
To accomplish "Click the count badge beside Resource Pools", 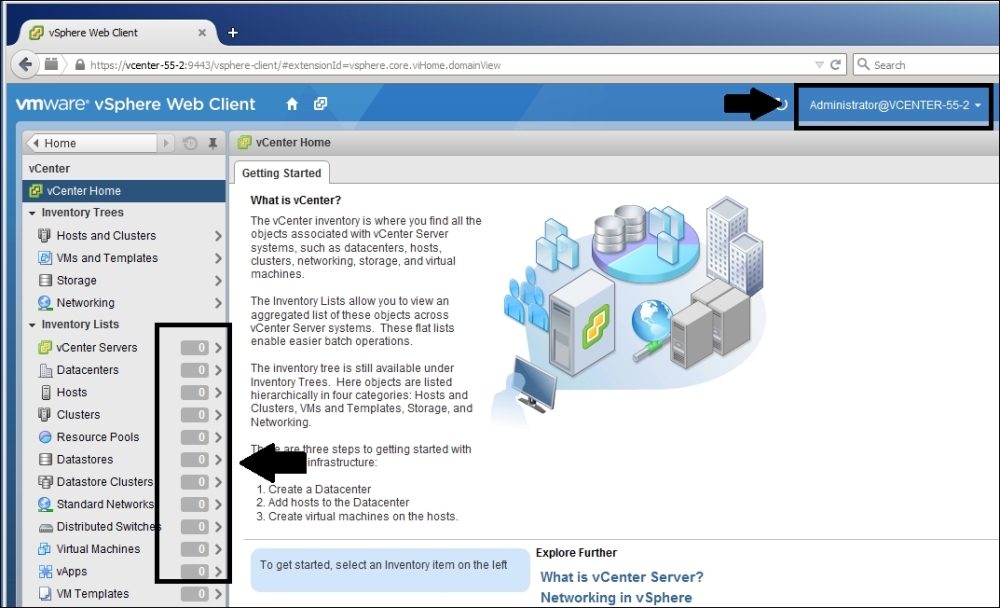I will click(195, 437).
